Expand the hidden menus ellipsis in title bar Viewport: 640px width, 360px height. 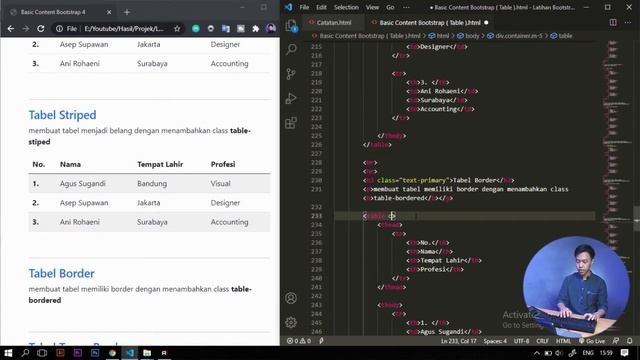(406, 7)
